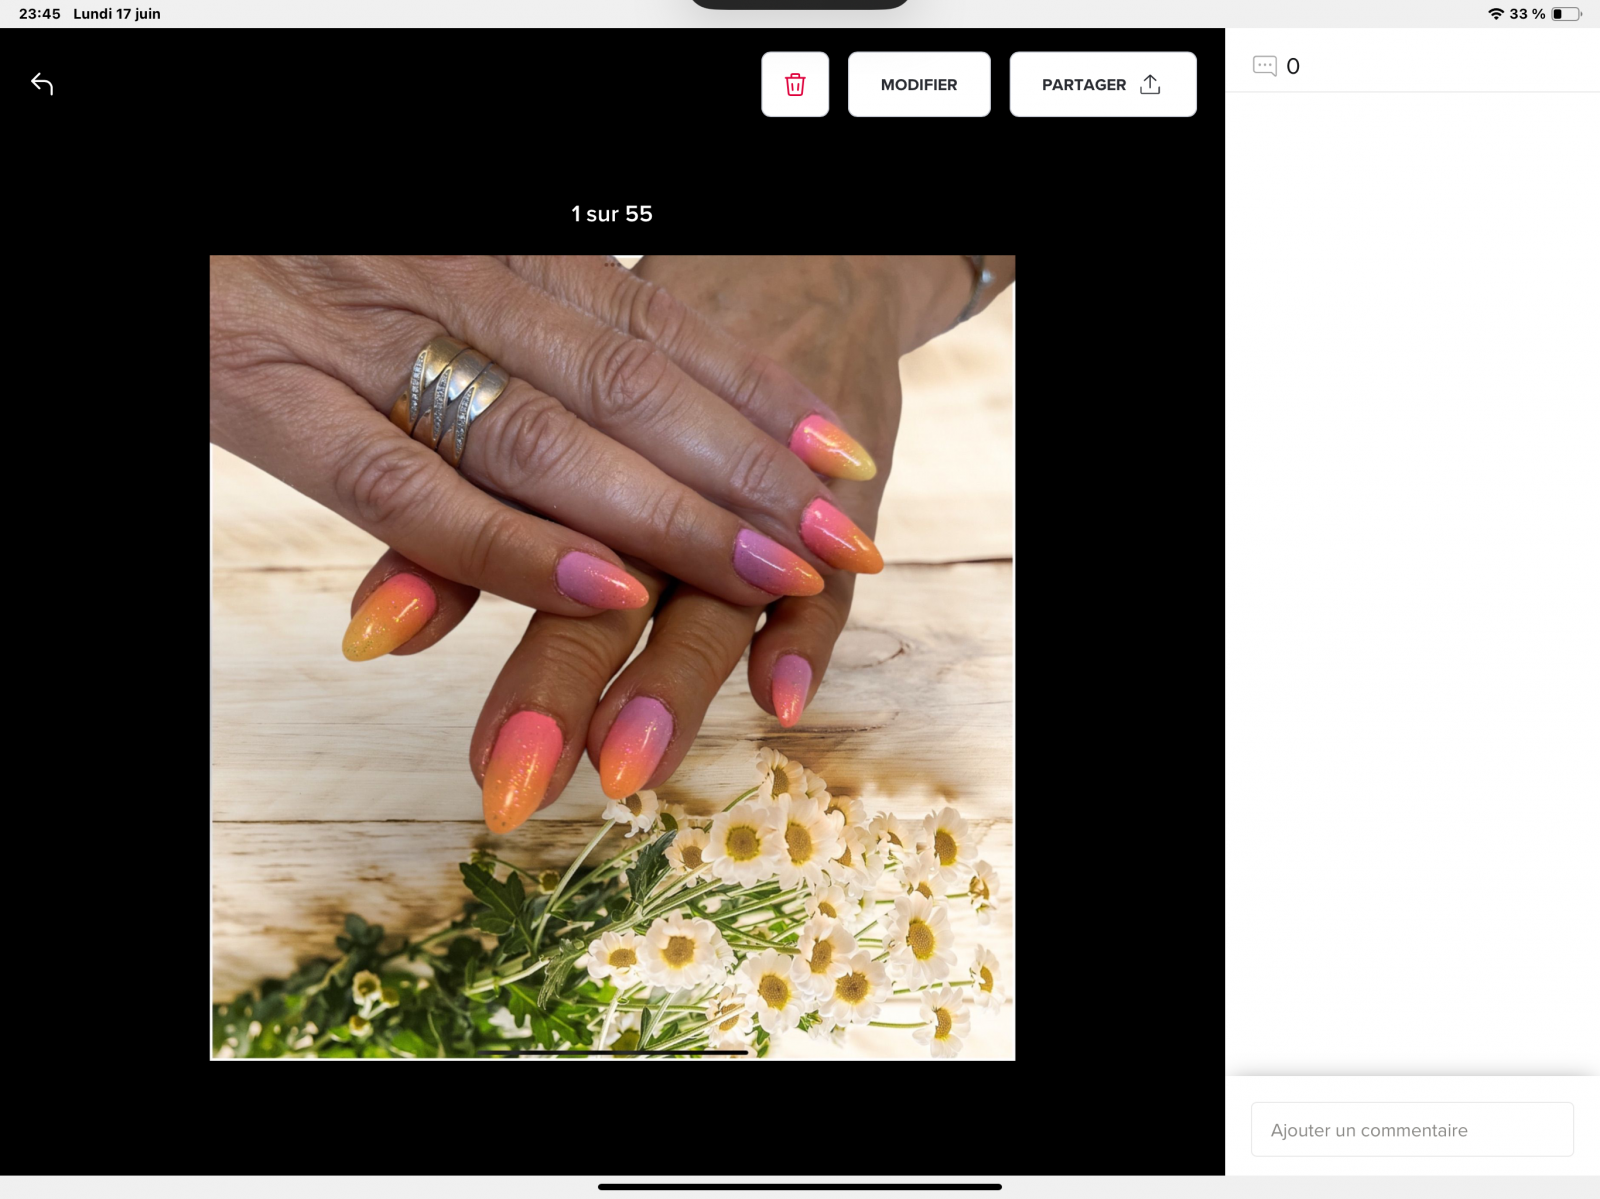1600x1199 pixels.
Task: Click the comment count showing 0
Action: tap(1293, 67)
